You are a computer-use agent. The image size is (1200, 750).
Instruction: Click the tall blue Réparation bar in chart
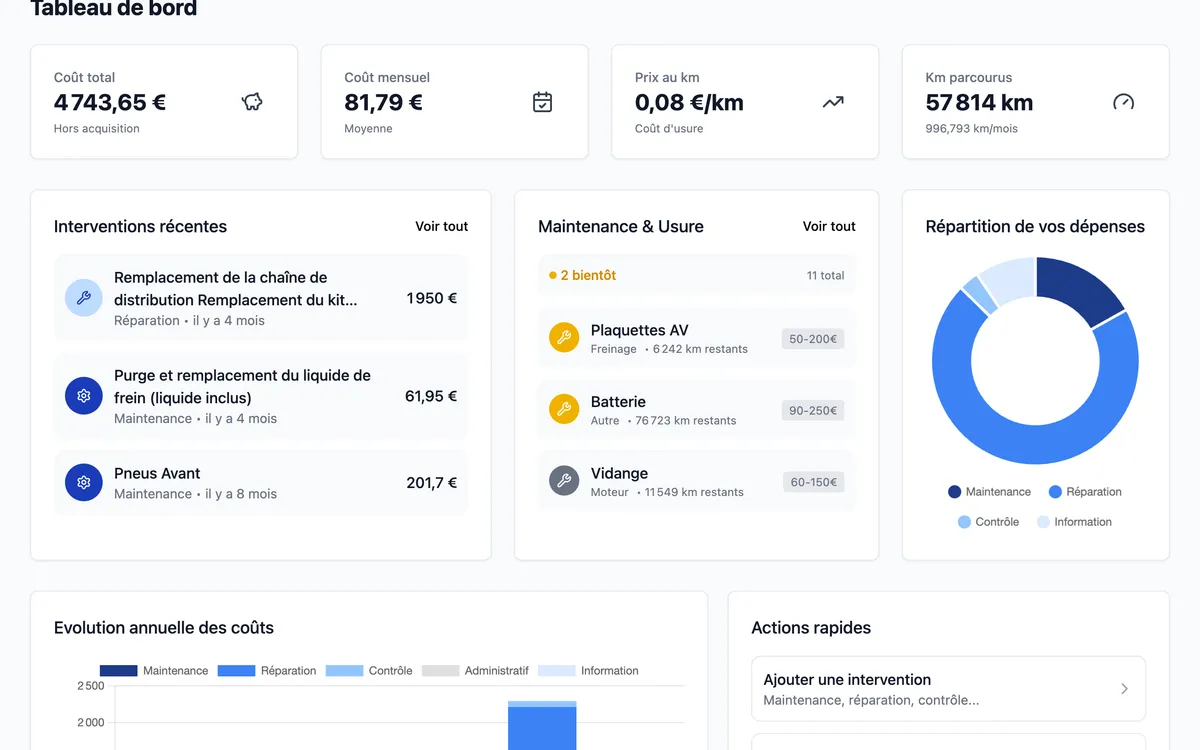(542, 728)
